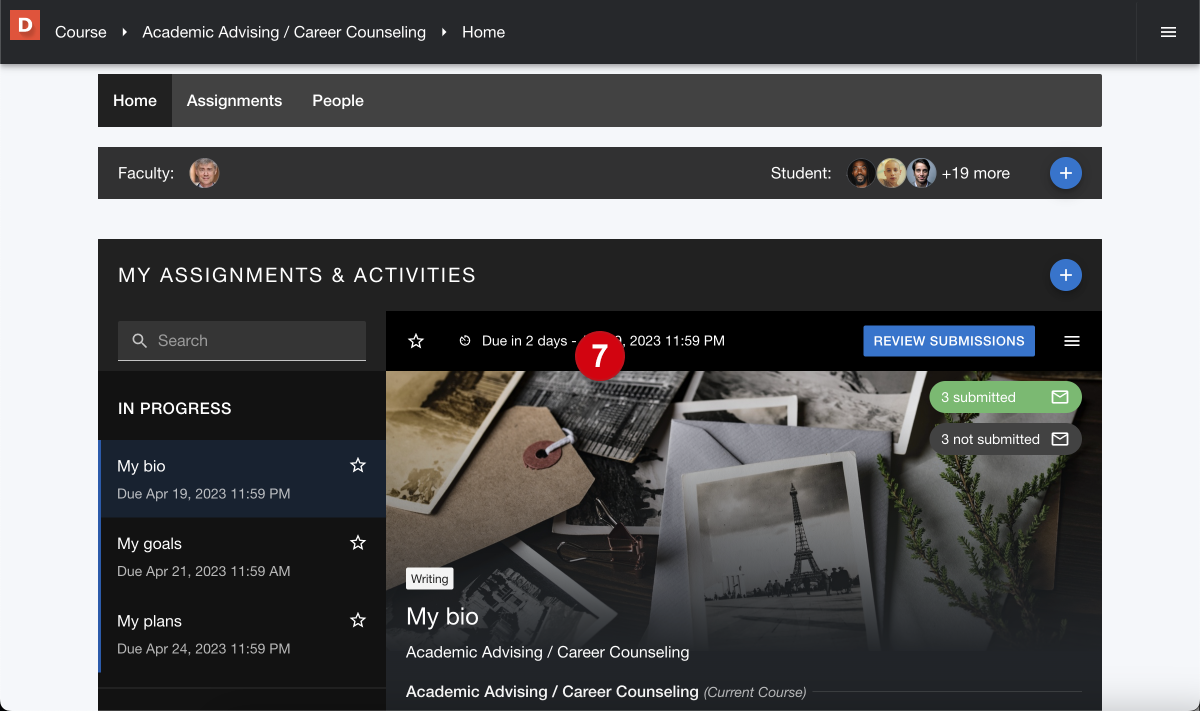Click the Review Submissions button
This screenshot has height=711, width=1200.
[x=949, y=341]
